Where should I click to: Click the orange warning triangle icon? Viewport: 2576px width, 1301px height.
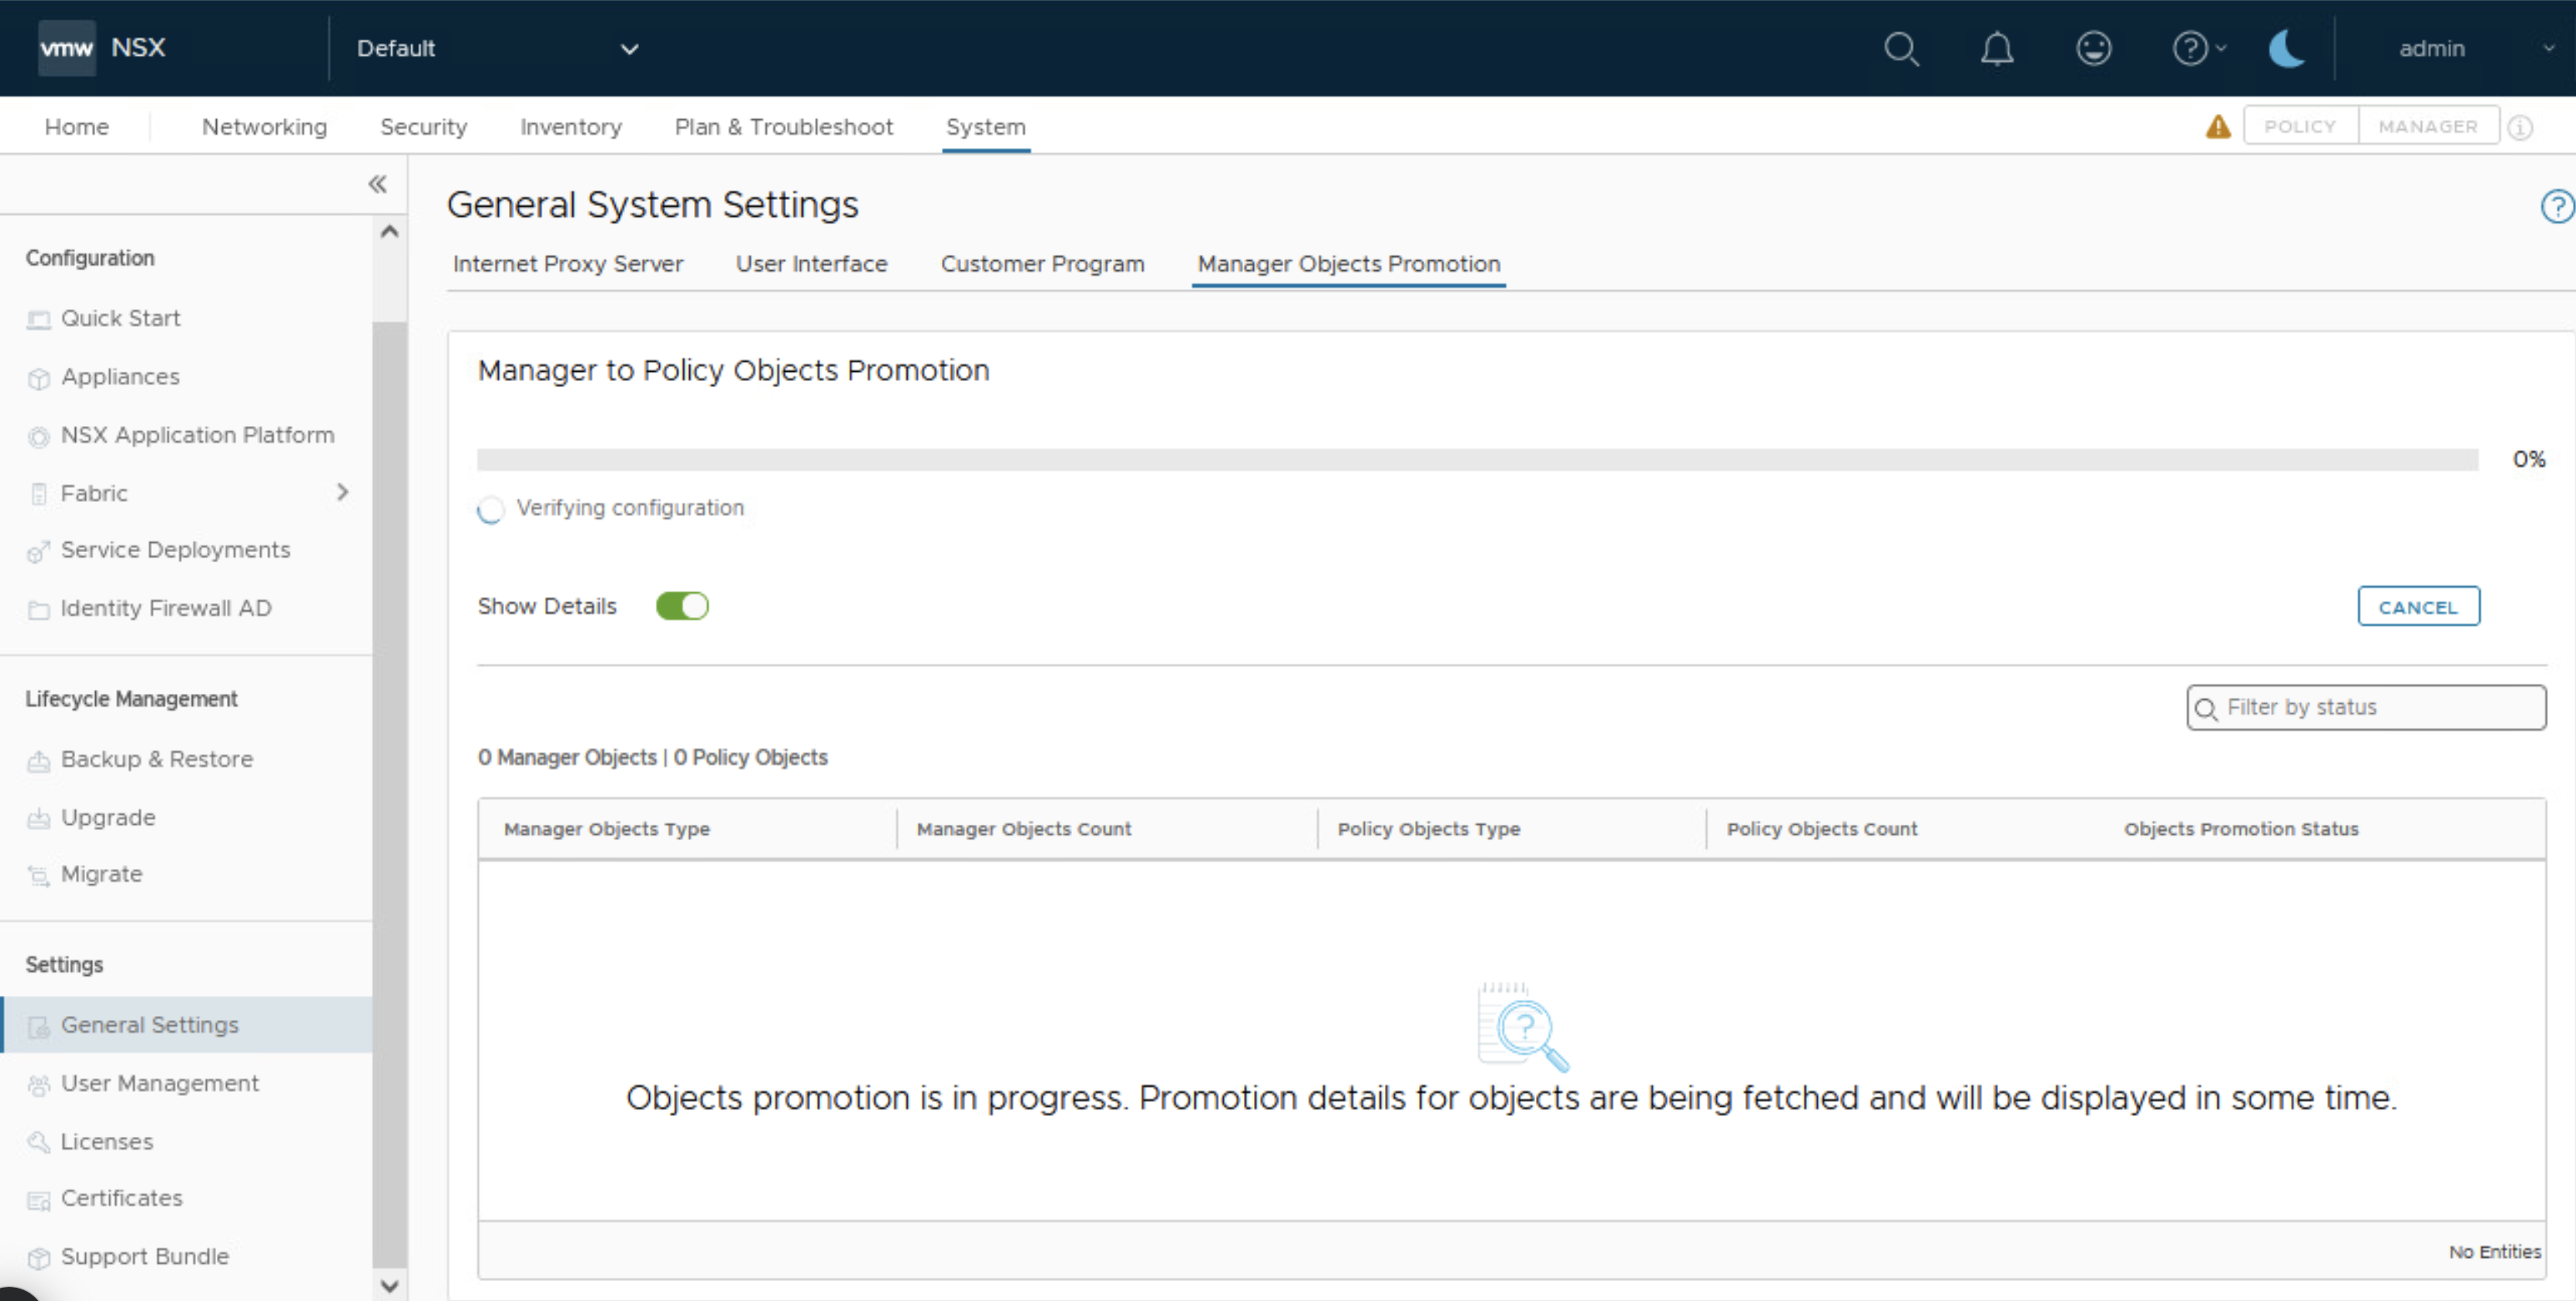point(2217,127)
